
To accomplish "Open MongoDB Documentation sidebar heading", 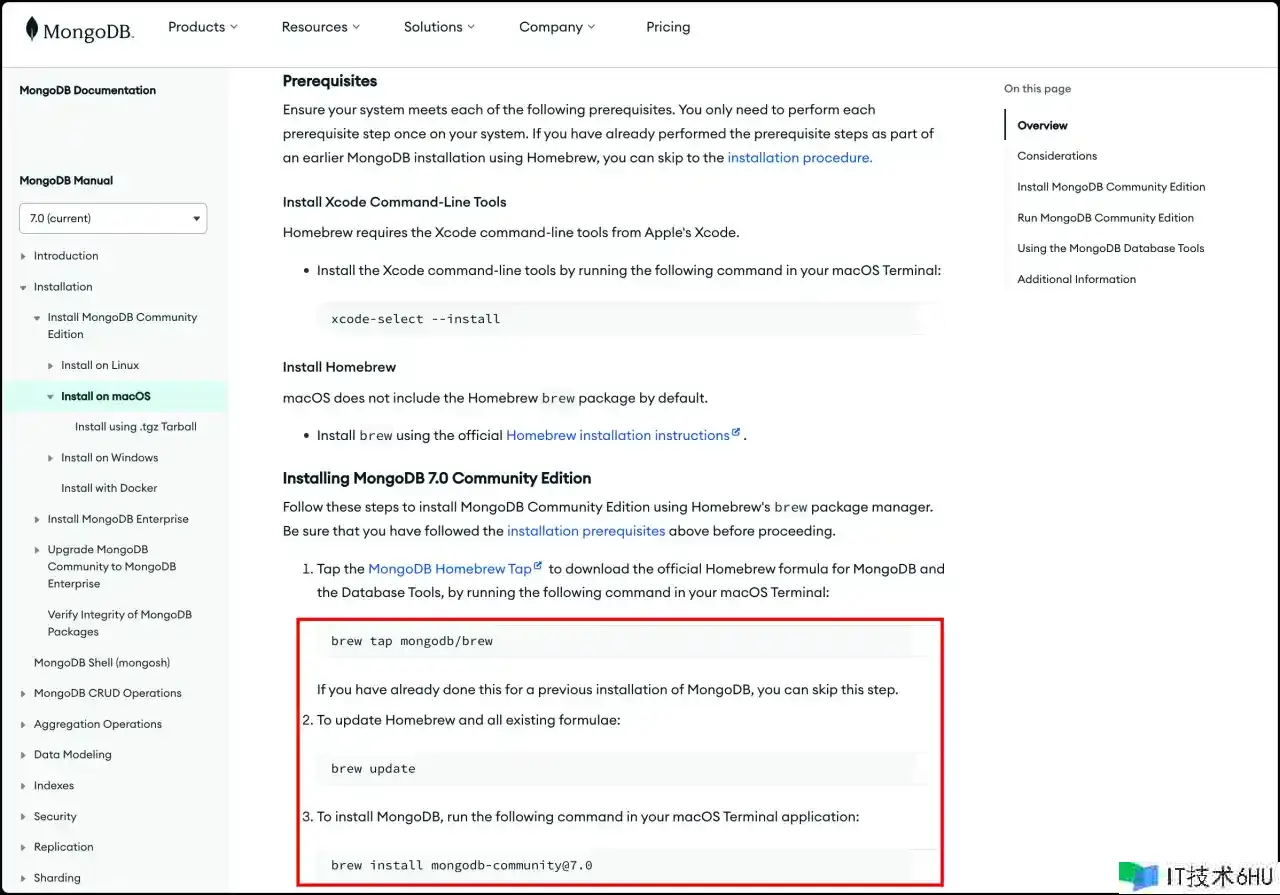I will [x=88, y=90].
